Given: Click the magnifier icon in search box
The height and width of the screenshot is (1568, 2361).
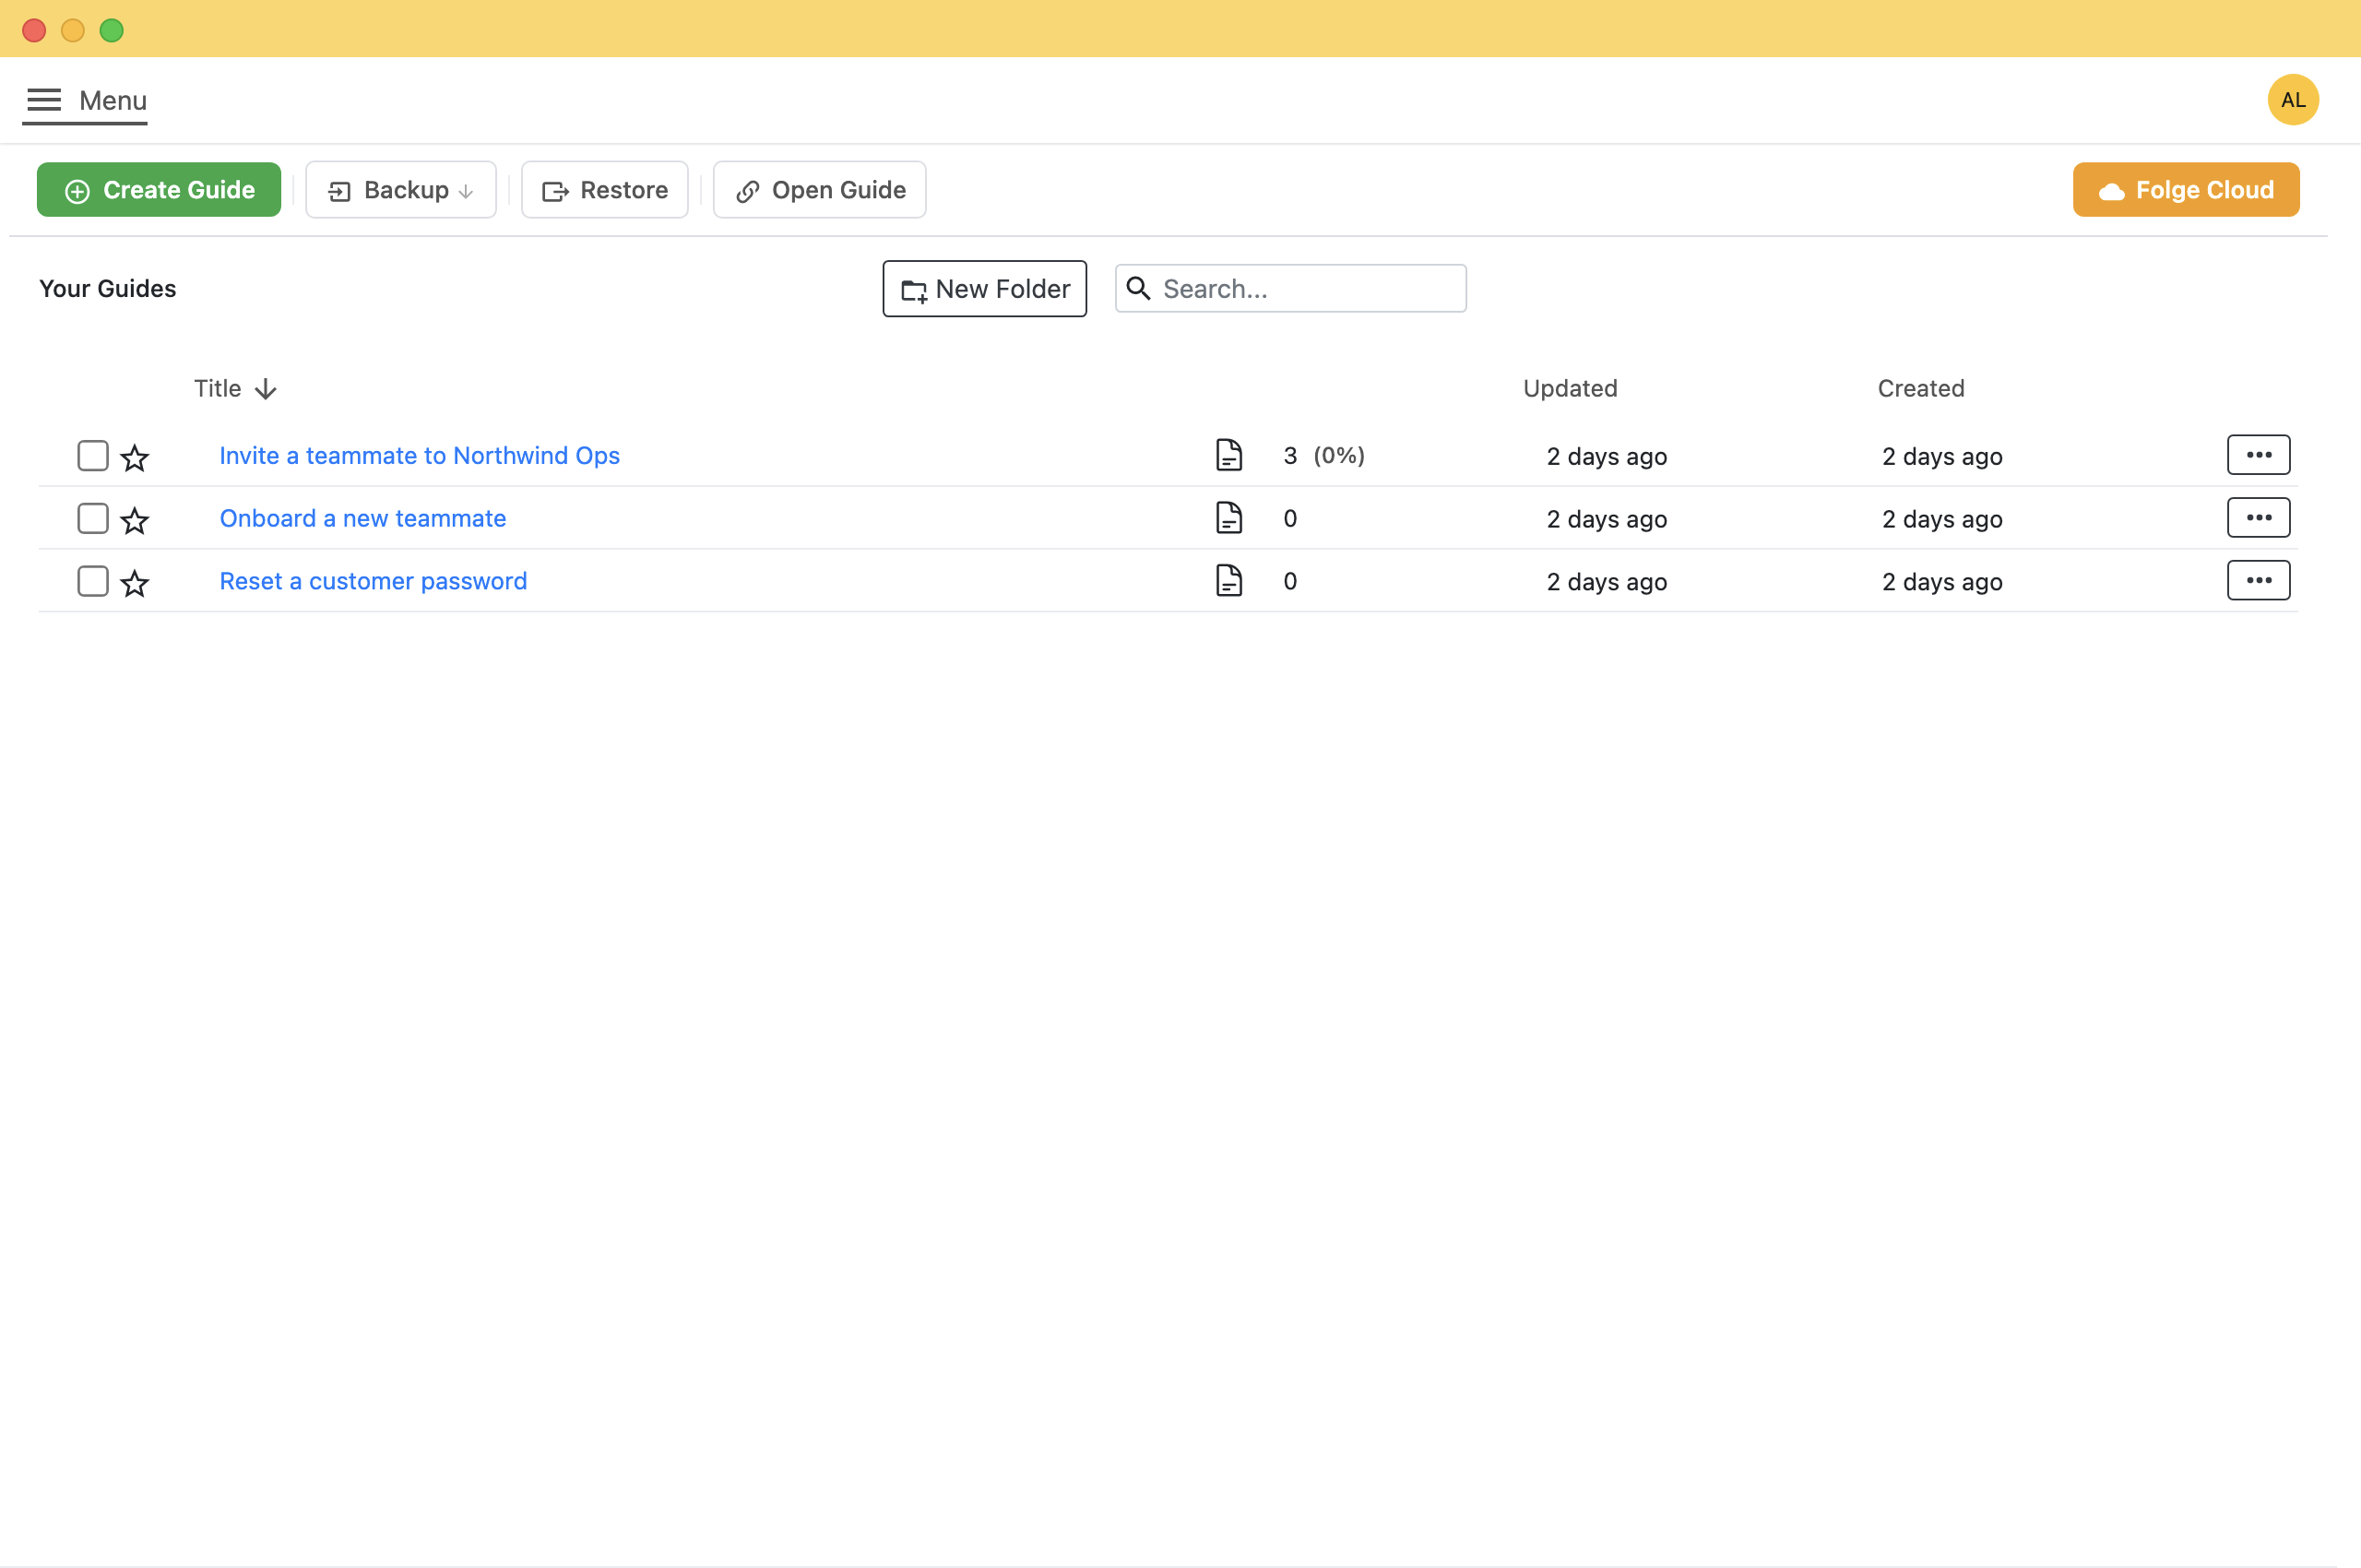Looking at the screenshot, I should (x=1138, y=289).
